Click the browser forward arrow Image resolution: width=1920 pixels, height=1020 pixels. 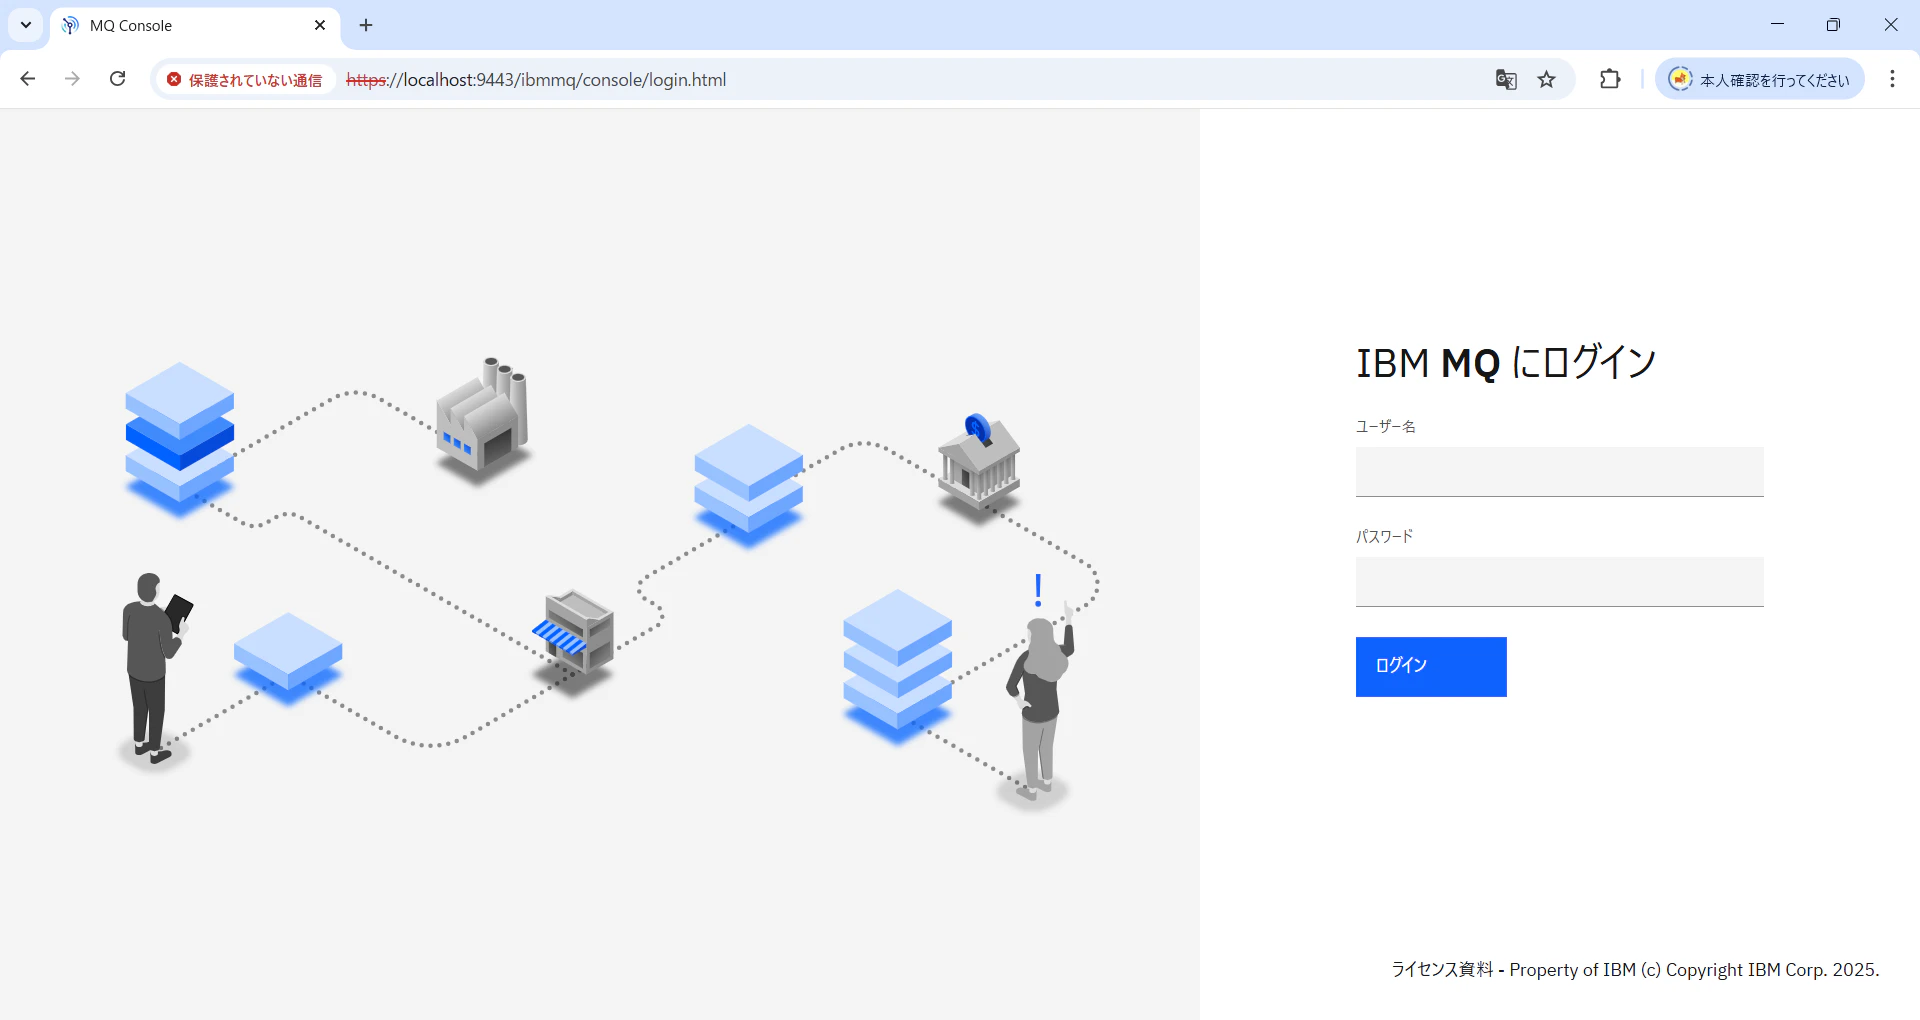72,79
